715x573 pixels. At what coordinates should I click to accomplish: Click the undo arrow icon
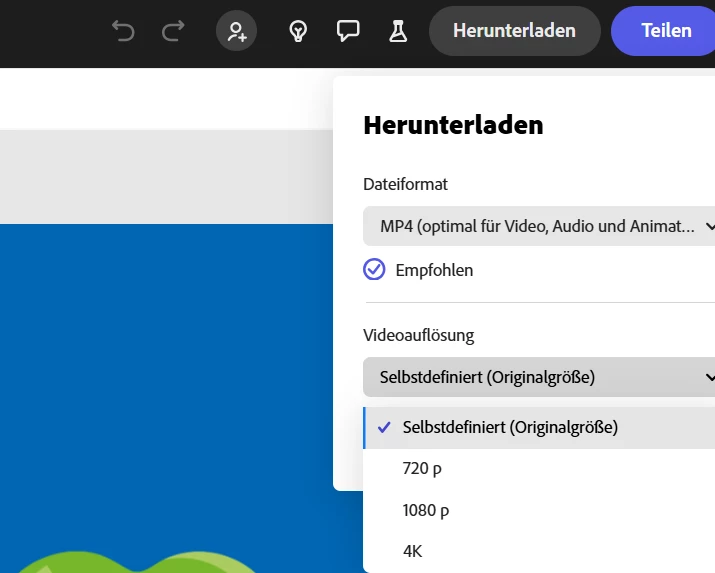point(124,31)
